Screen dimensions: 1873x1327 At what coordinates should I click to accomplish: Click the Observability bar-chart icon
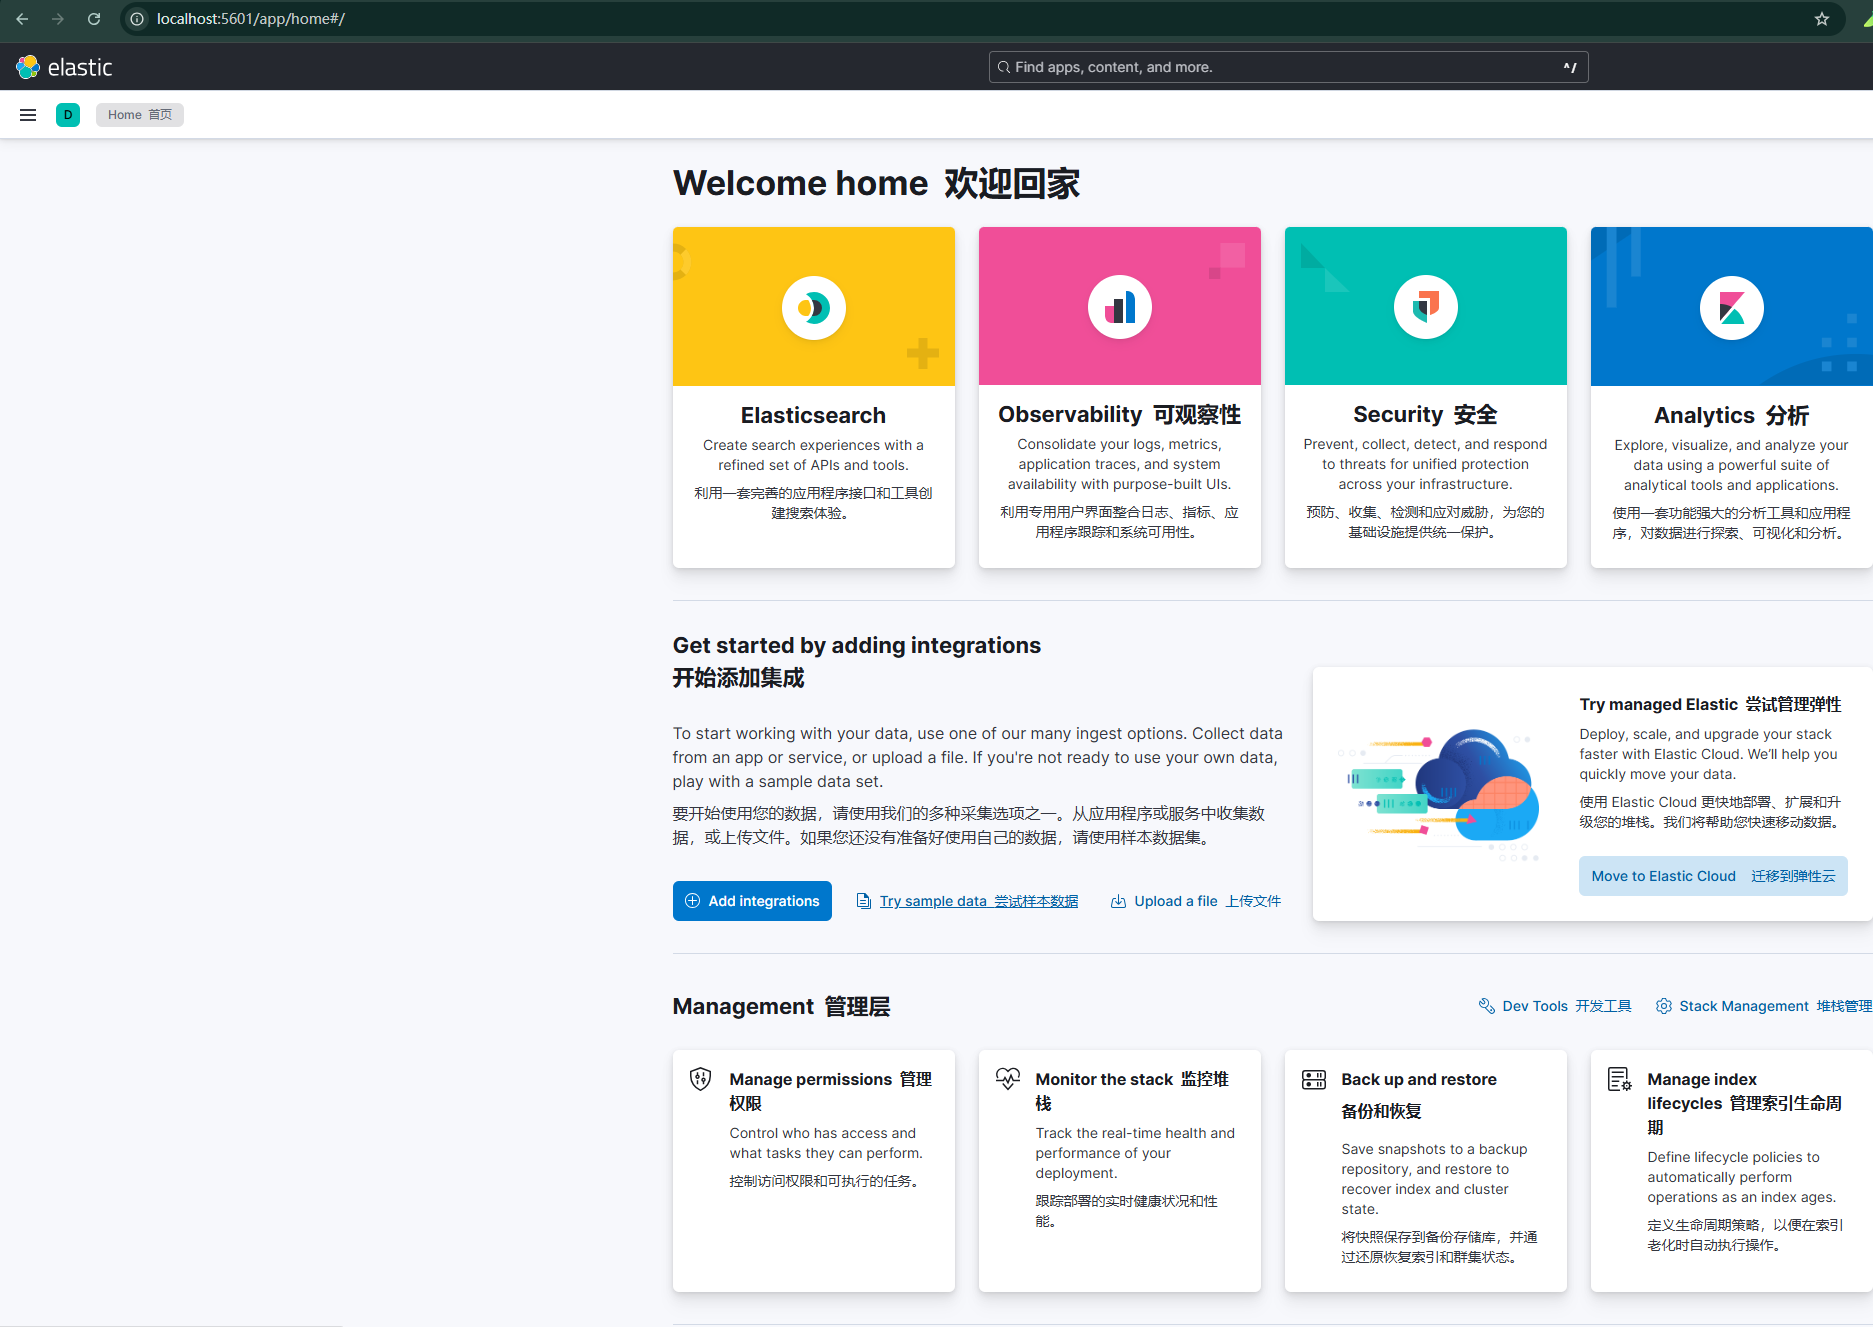(x=1119, y=308)
